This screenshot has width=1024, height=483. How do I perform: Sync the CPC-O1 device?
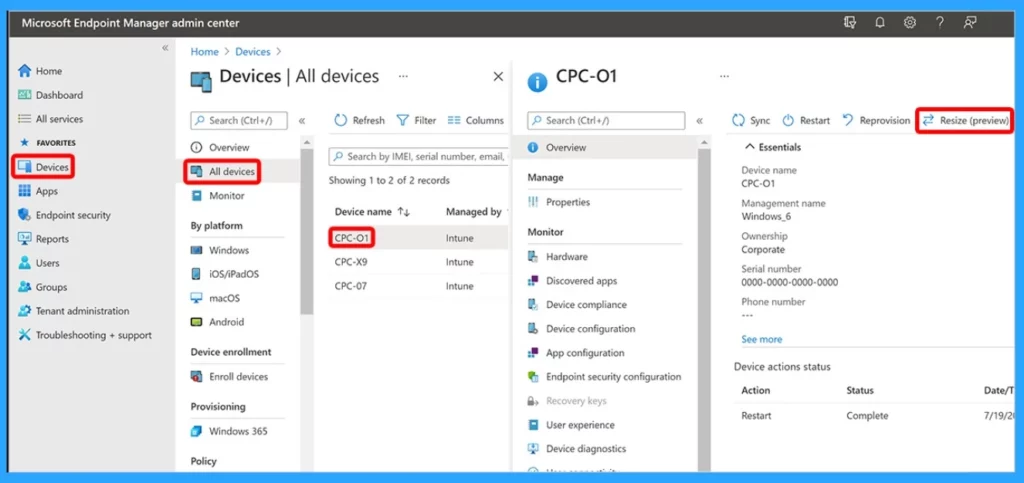tap(751, 121)
